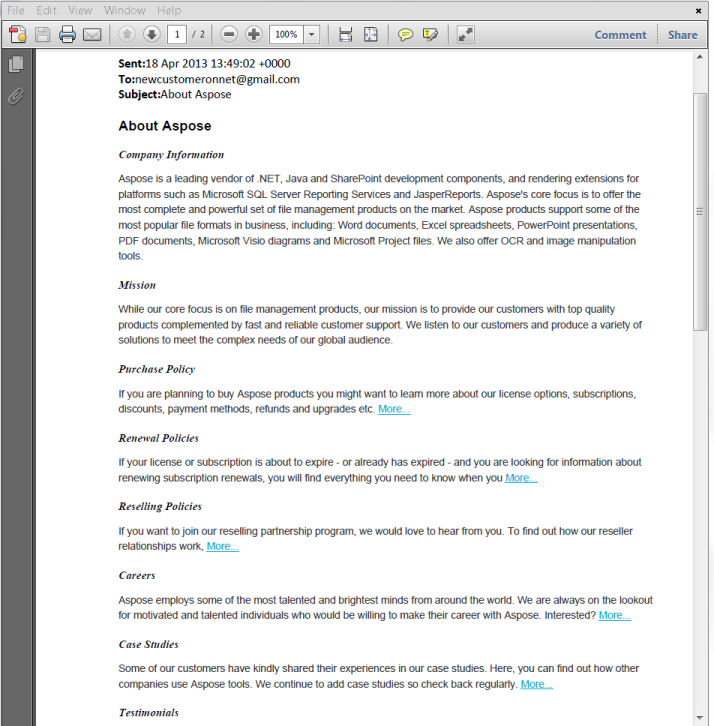Screen dimensions: 714x726
Task: Select the scrolling page width fit icon
Action: point(345,35)
